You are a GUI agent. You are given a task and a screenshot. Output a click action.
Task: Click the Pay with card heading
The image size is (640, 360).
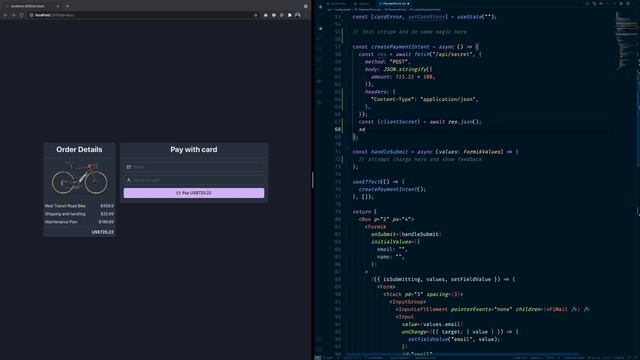194,149
